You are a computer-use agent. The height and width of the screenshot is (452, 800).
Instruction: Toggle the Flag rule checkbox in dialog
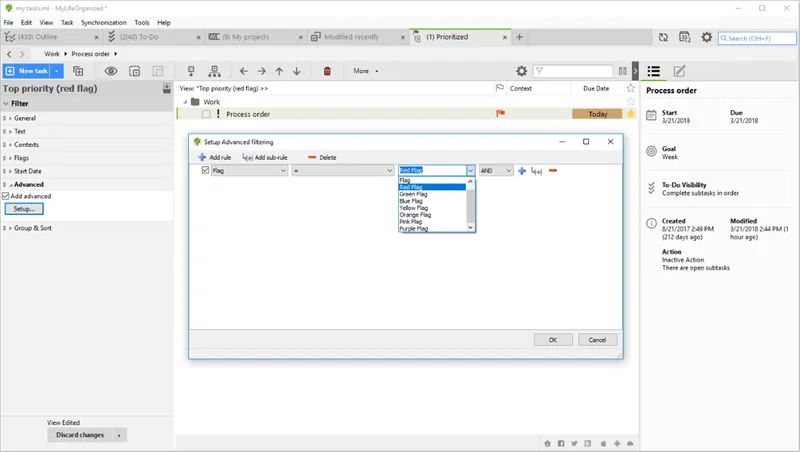[206, 171]
